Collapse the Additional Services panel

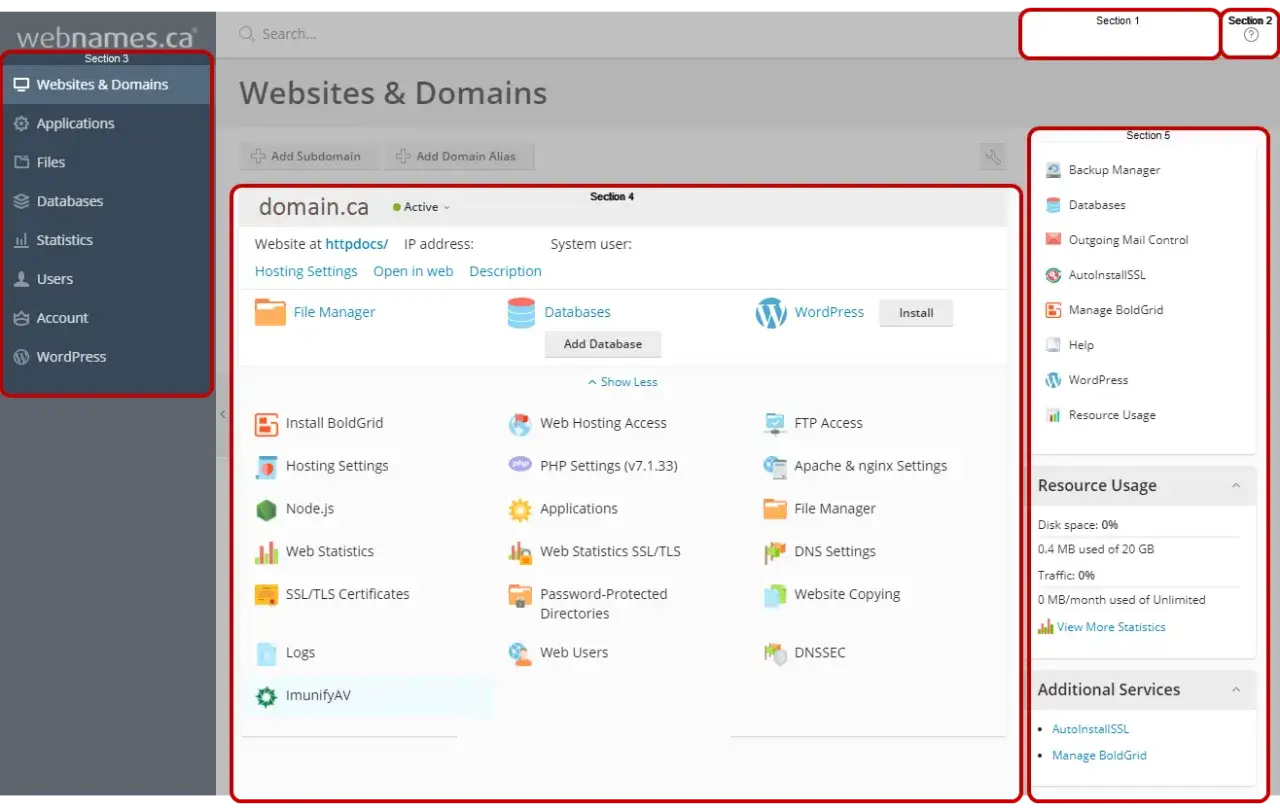click(x=1236, y=690)
